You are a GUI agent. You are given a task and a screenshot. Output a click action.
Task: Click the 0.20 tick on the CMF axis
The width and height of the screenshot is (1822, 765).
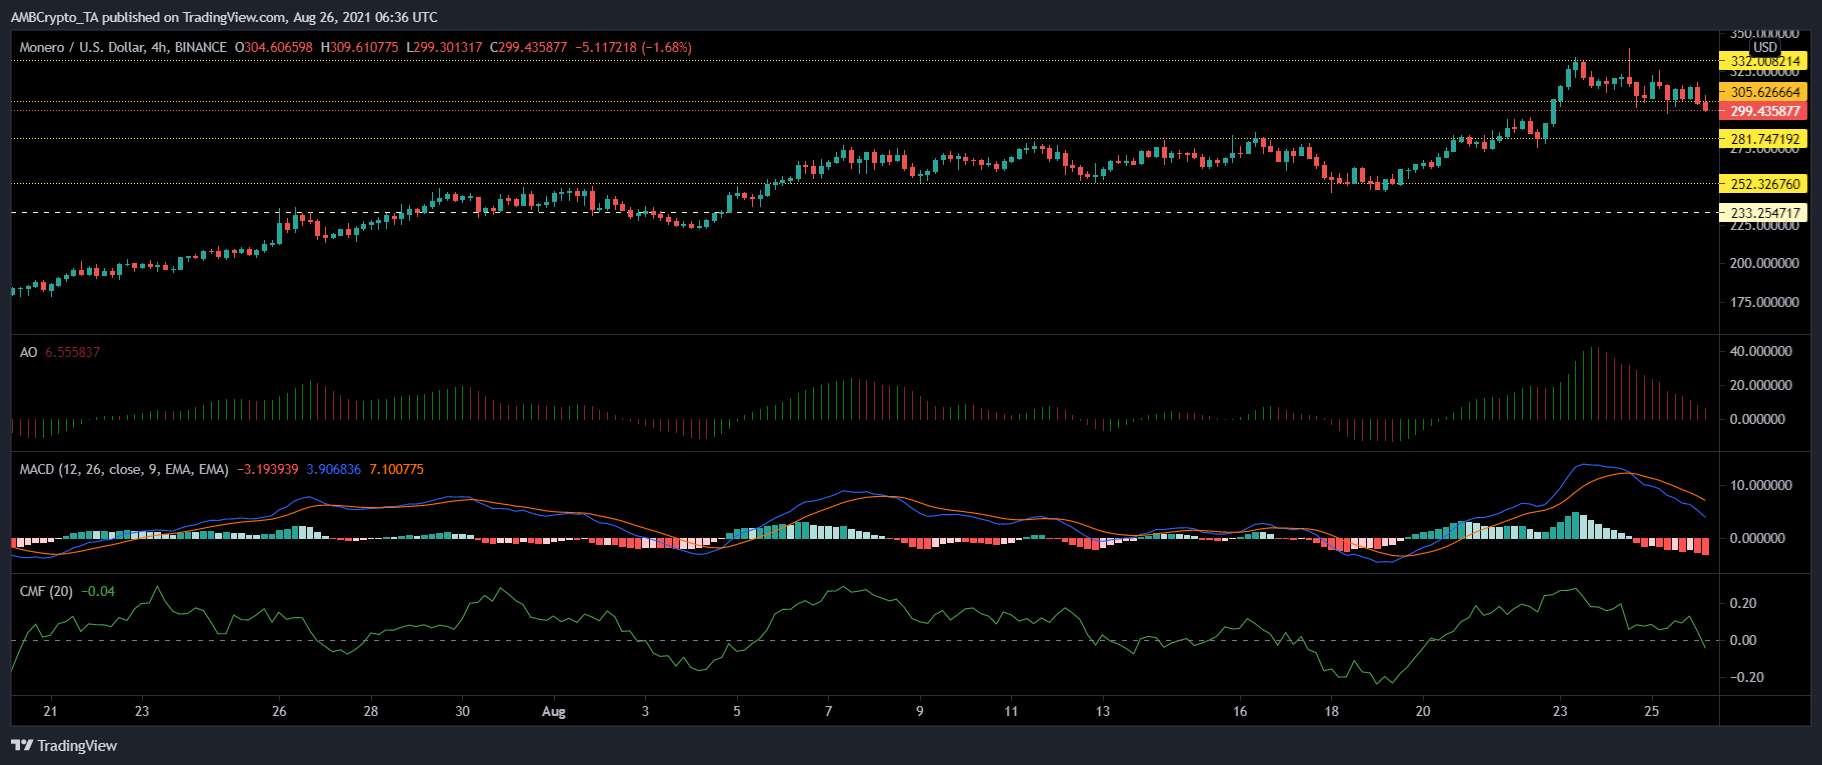tap(1743, 603)
